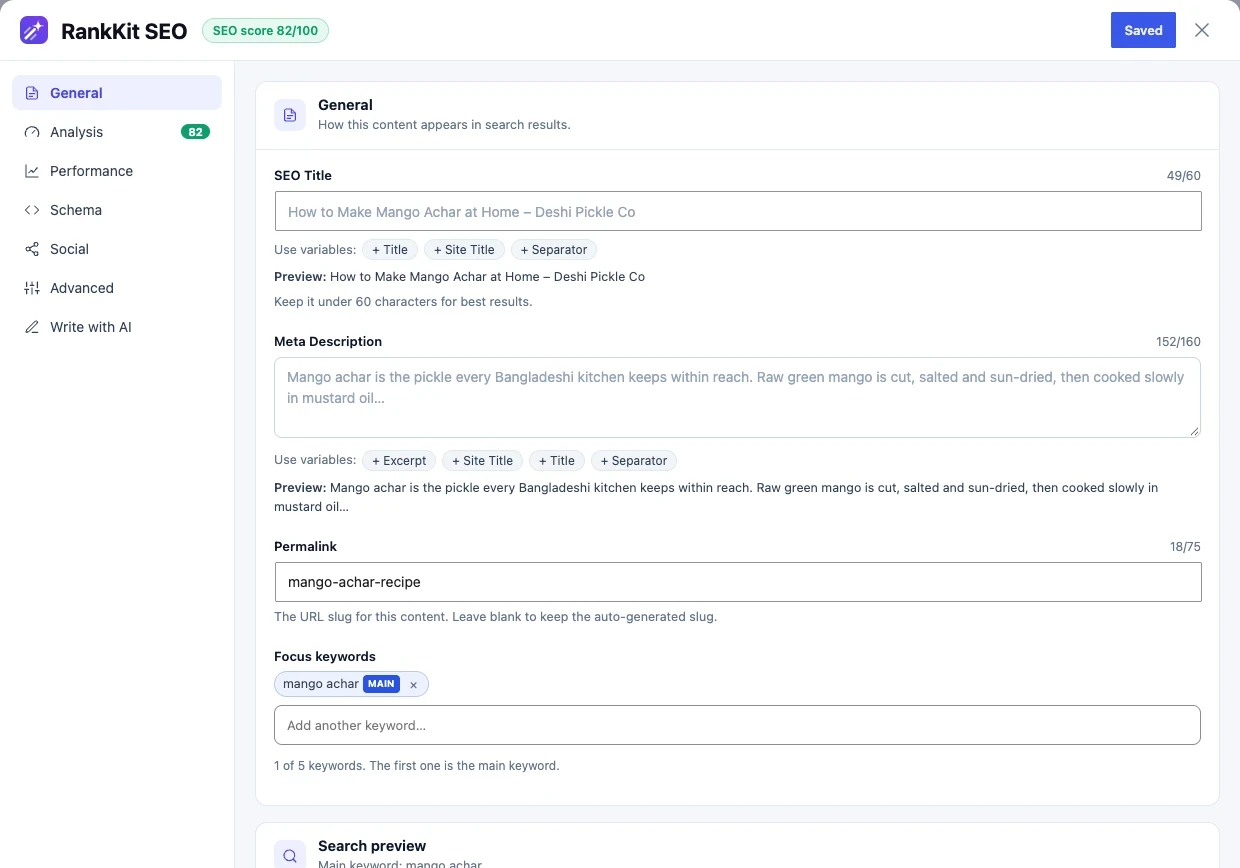Click the 18/75 Permalink counter
The width and height of the screenshot is (1240, 868).
1185,547
